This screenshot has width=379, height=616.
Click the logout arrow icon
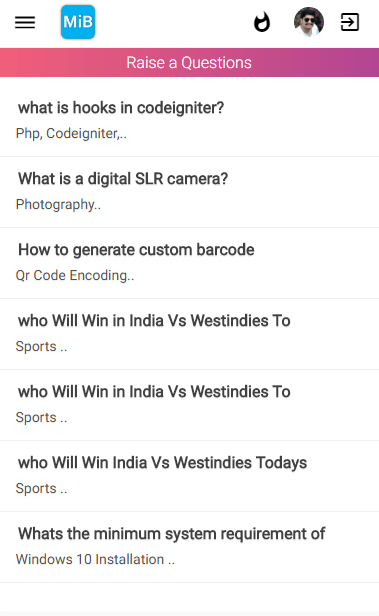tap(350, 22)
